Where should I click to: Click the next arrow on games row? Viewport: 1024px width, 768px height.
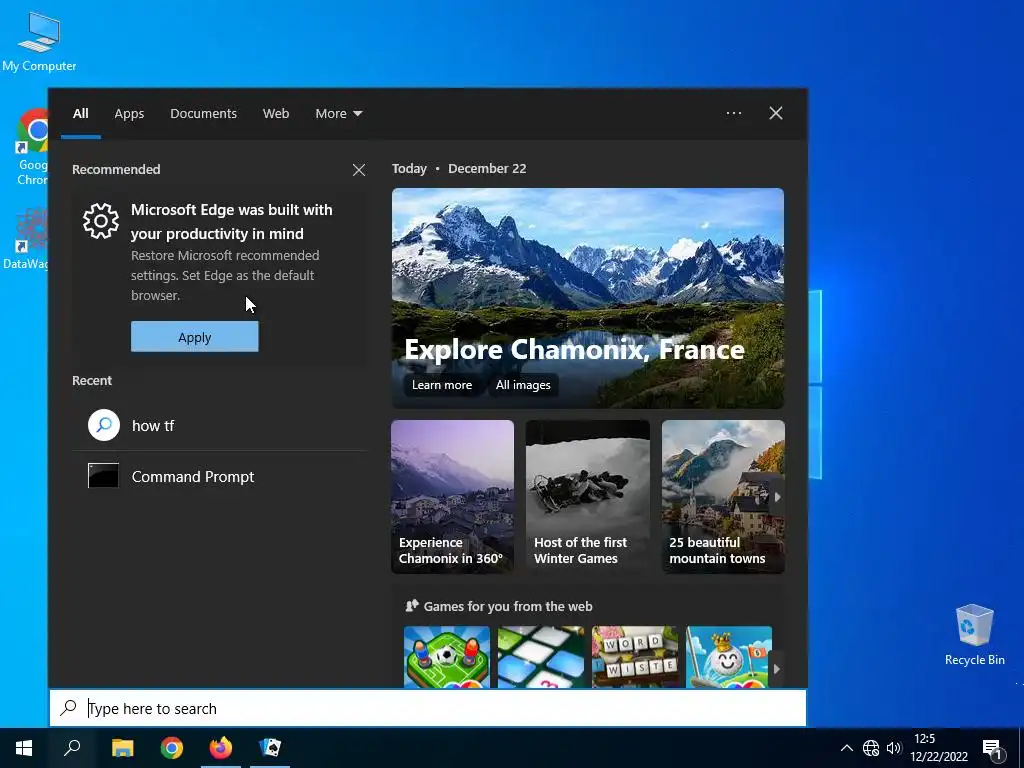coord(776,669)
